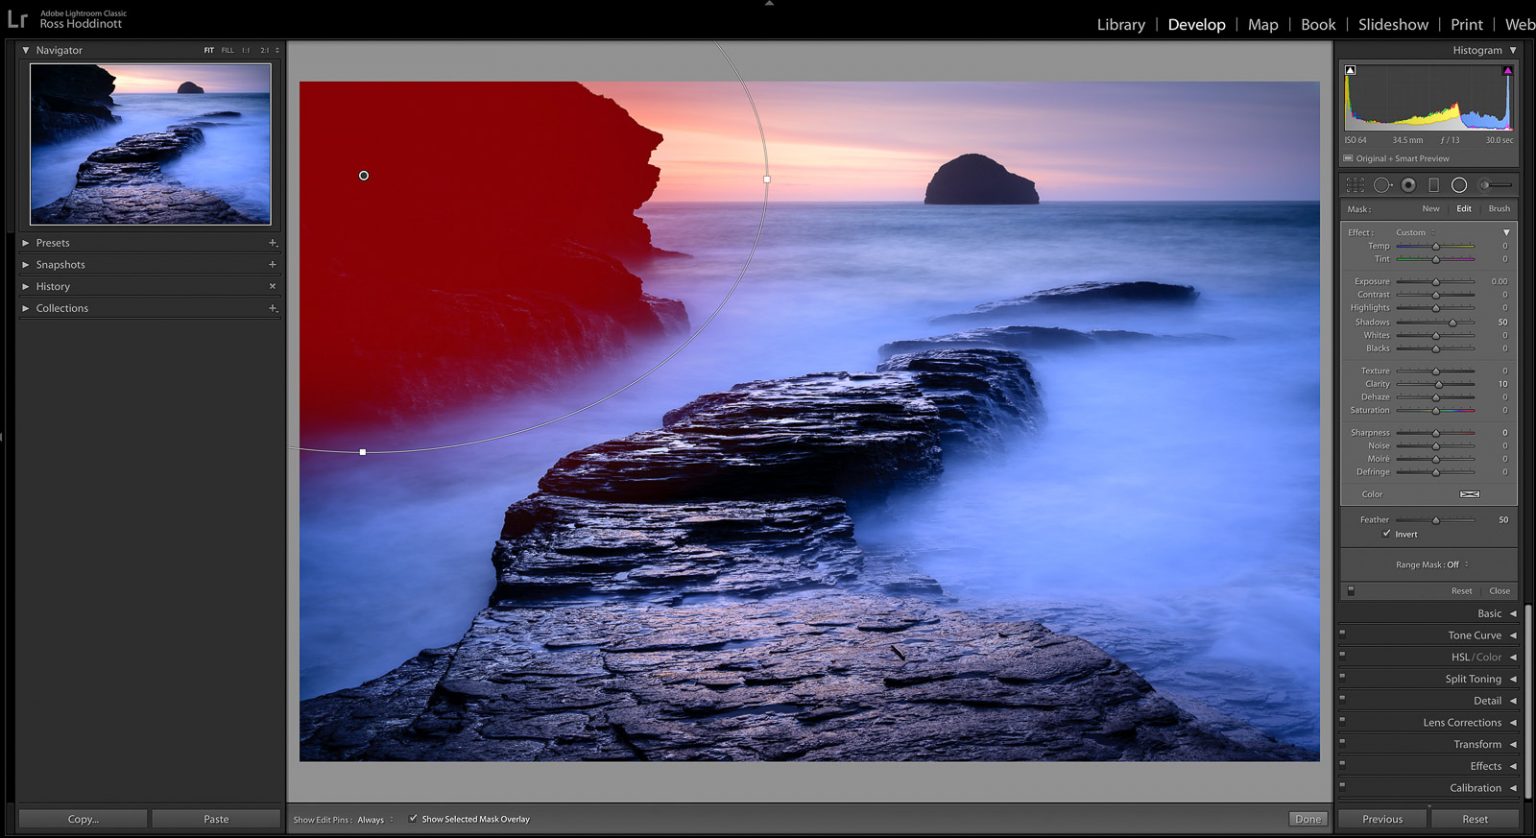Click the mask Color swatch

tap(1469, 493)
